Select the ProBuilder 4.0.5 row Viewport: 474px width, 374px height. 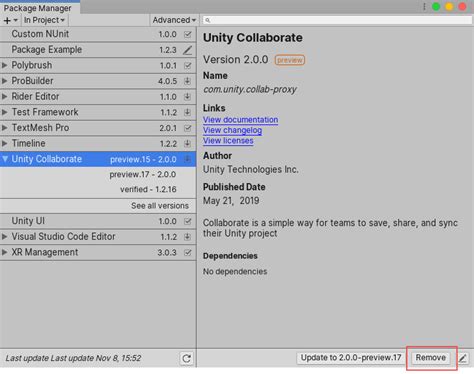click(x=98, y=81)
